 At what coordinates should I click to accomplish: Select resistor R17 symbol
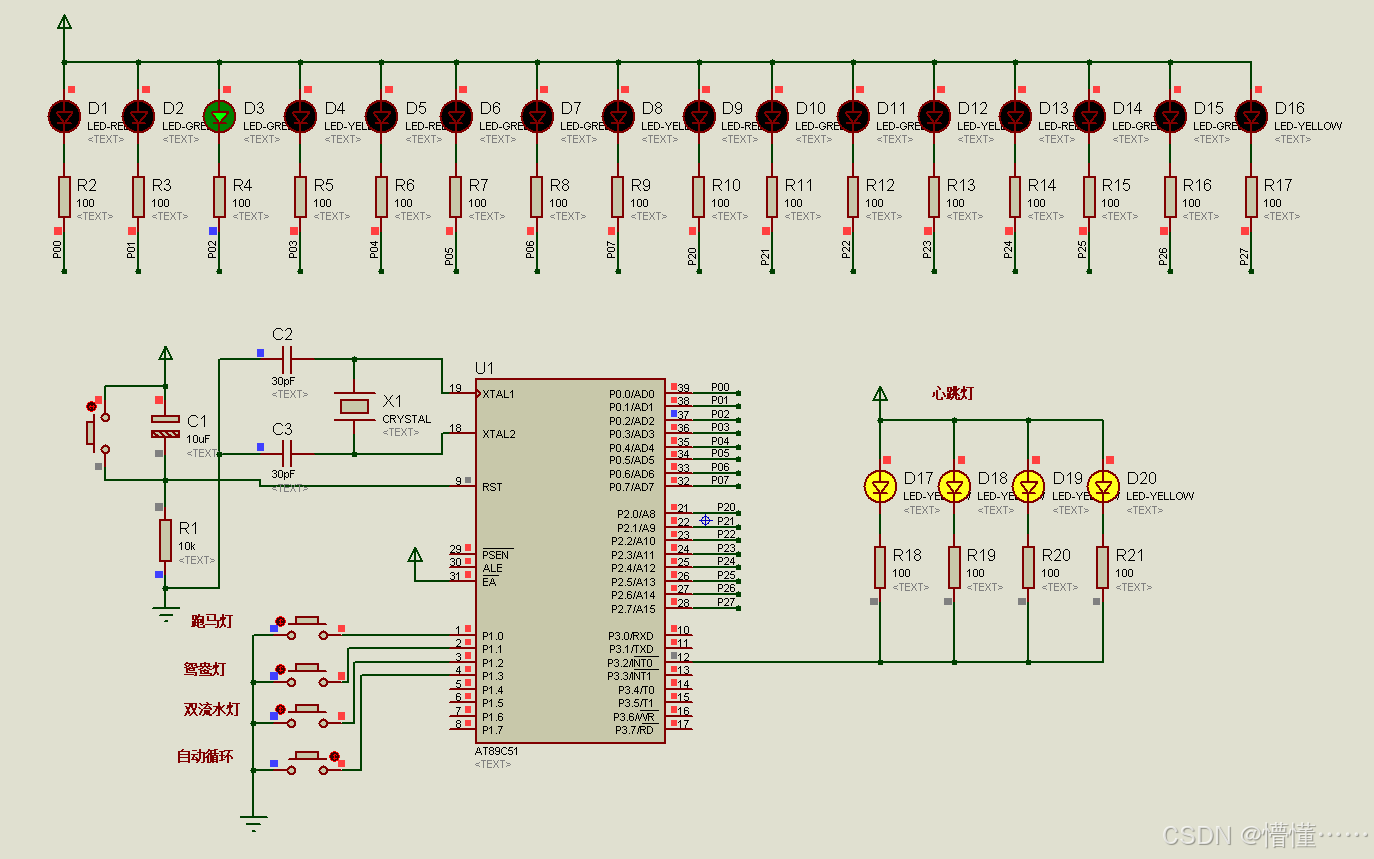tap(1251, 197)
